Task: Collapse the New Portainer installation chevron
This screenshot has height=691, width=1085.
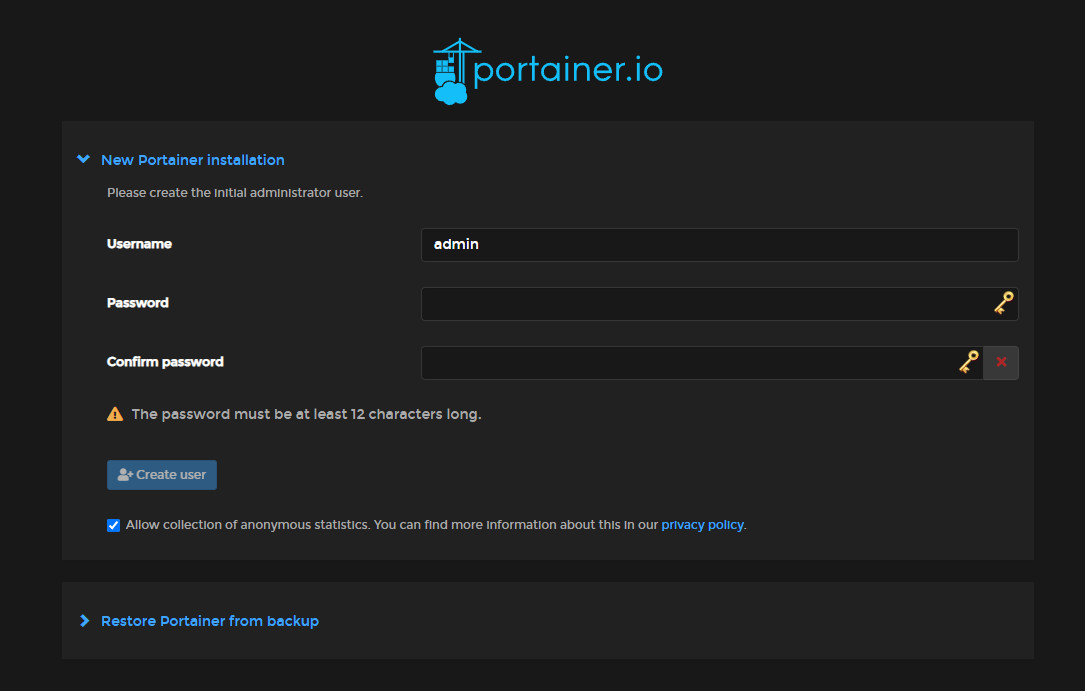Action: click(84, 159)
